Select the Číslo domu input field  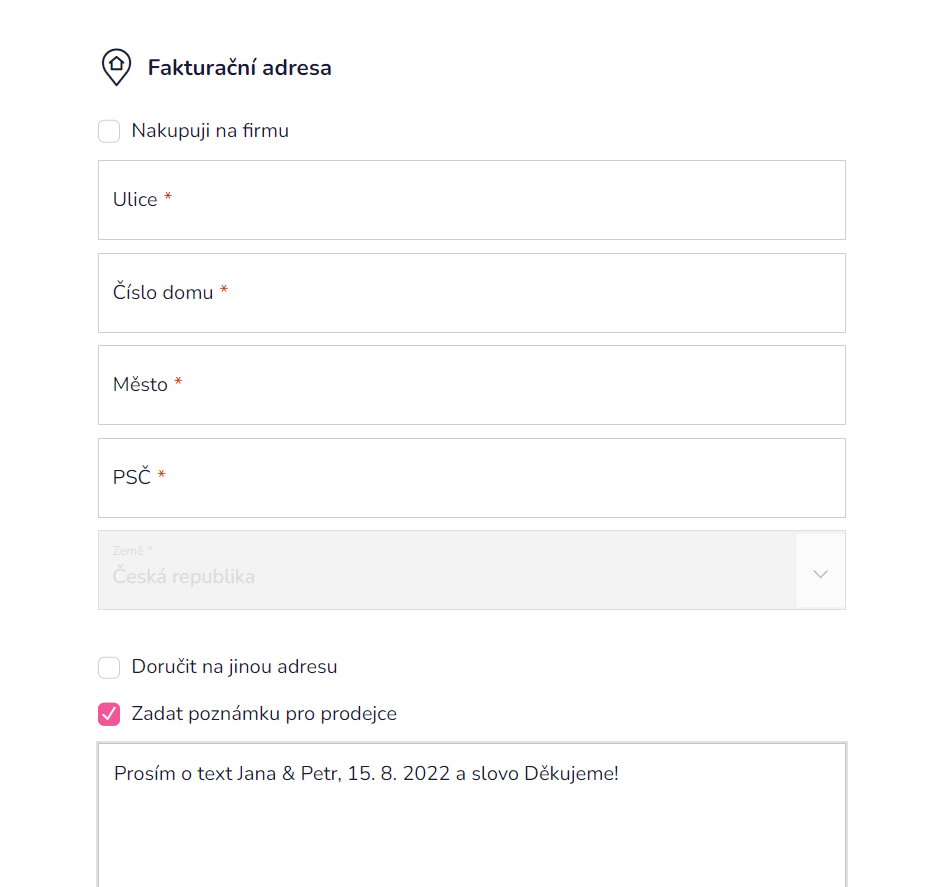472,293
